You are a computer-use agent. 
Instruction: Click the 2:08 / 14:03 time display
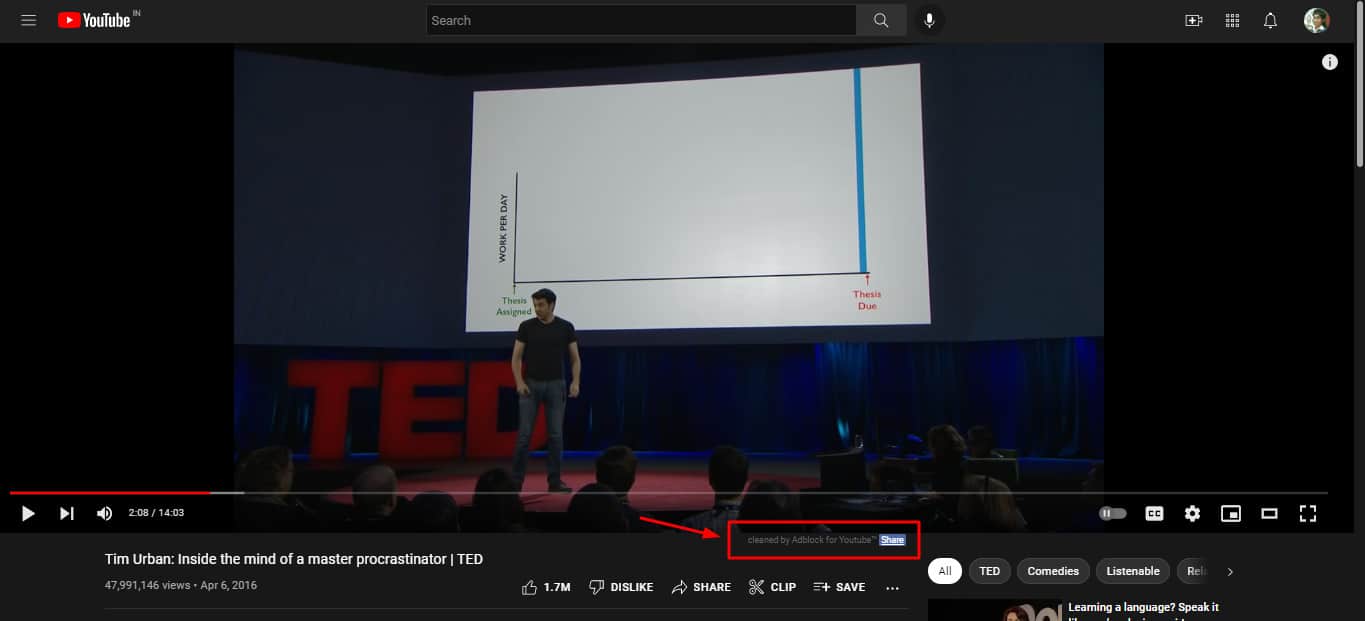(x=156, y=513)
